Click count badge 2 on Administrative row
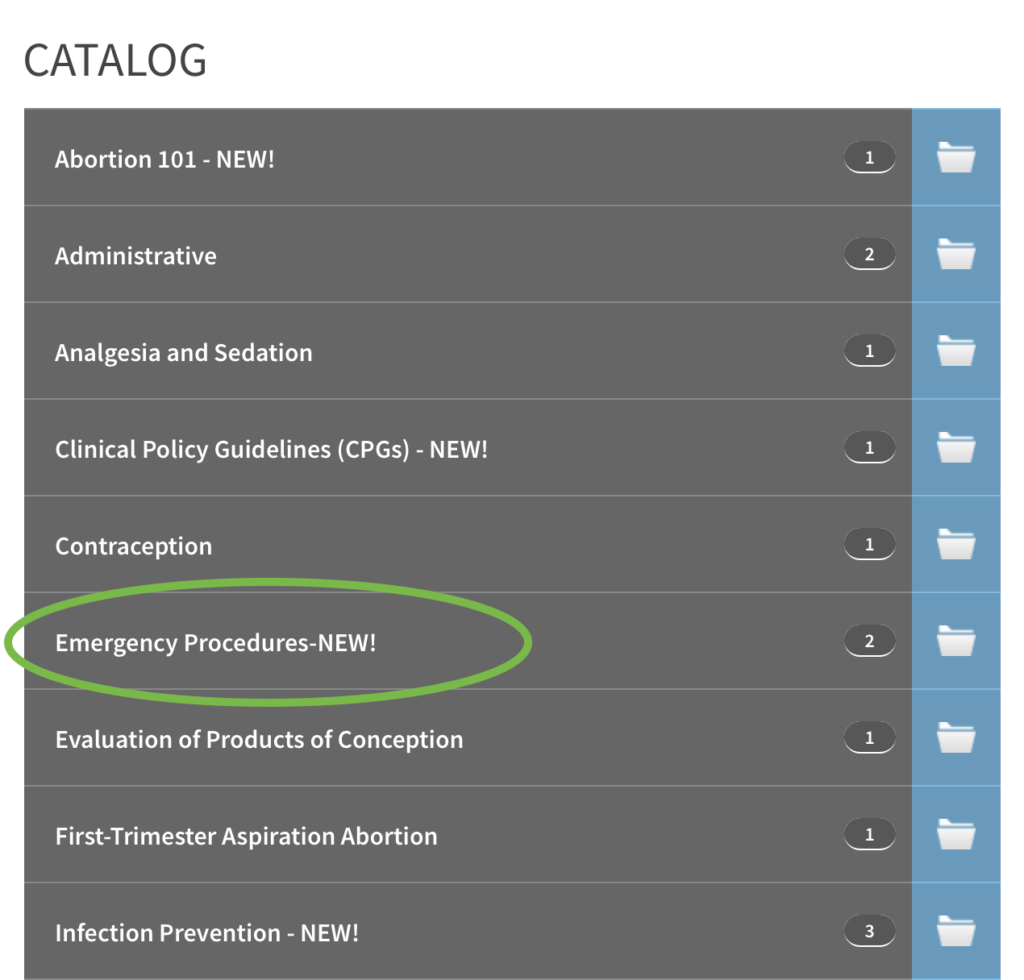The image size is (1024, 980). (x=869, y=254)
